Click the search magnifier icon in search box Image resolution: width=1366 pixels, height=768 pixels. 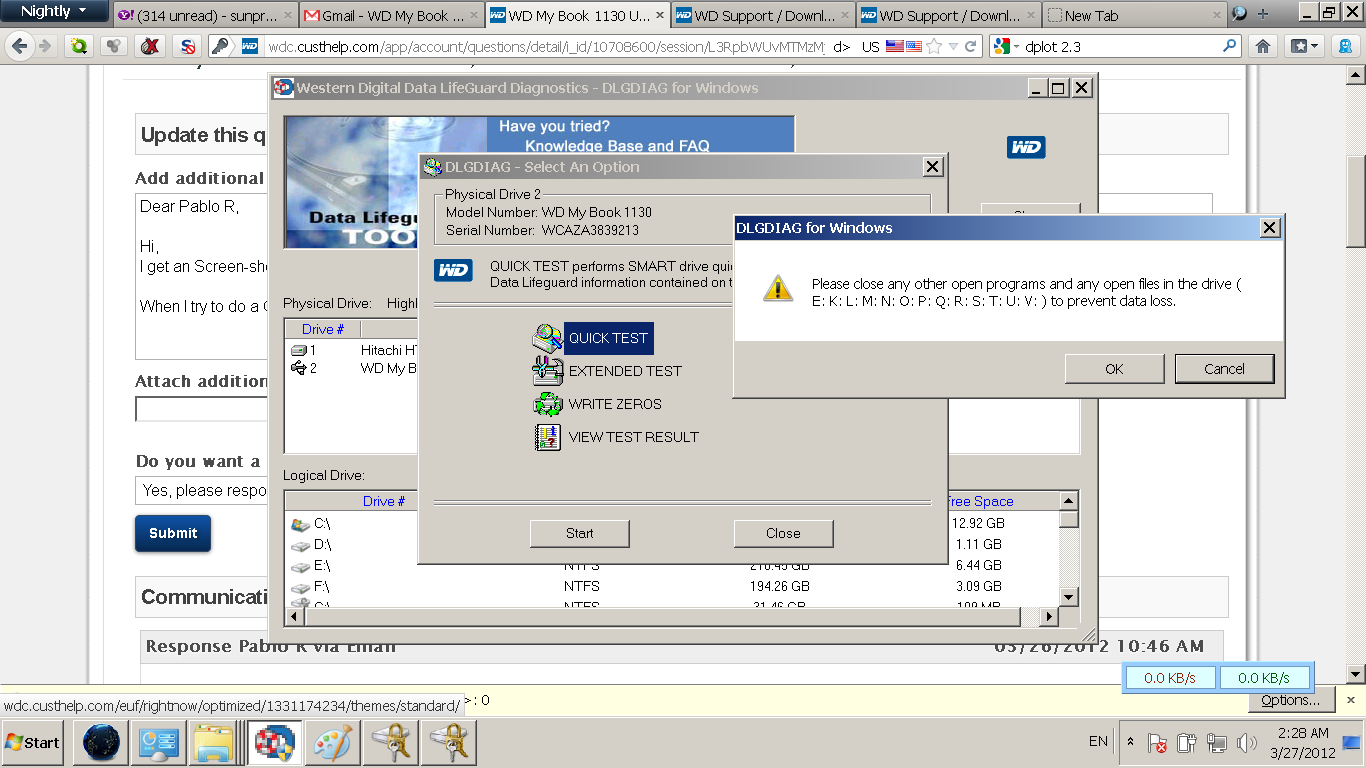click(1230, 46)
